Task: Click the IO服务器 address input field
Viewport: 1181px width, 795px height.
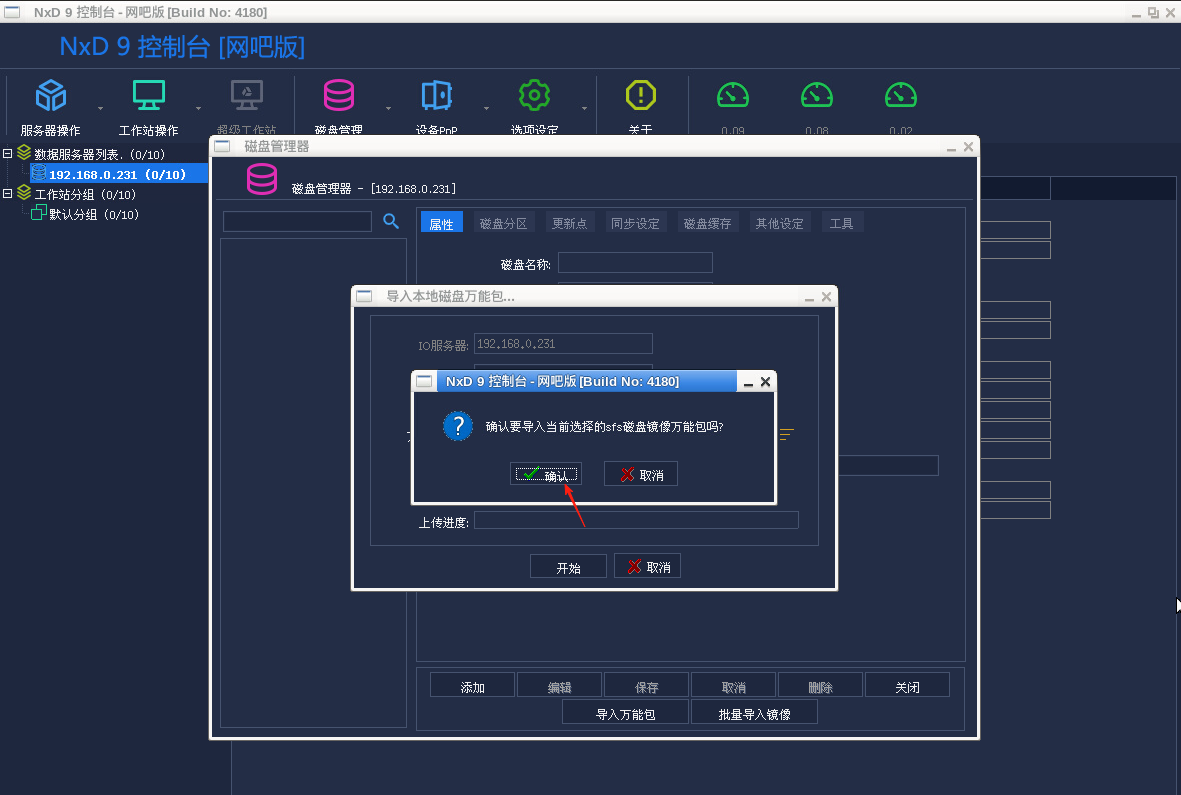Action: (x=562, y=343)
